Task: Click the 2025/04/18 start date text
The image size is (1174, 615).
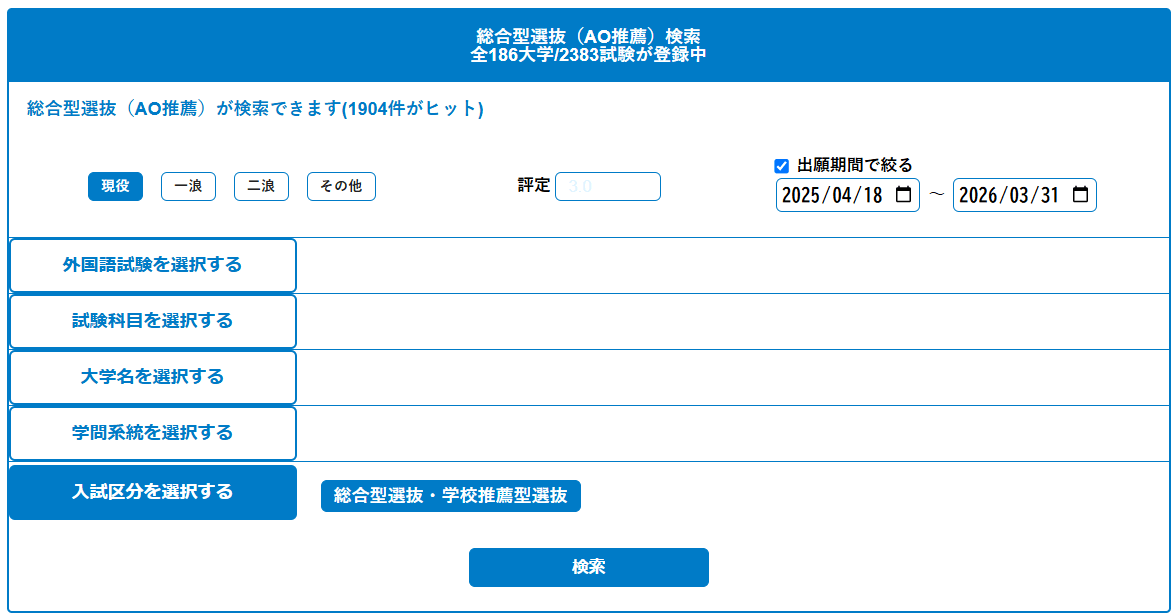Action: 831,195
